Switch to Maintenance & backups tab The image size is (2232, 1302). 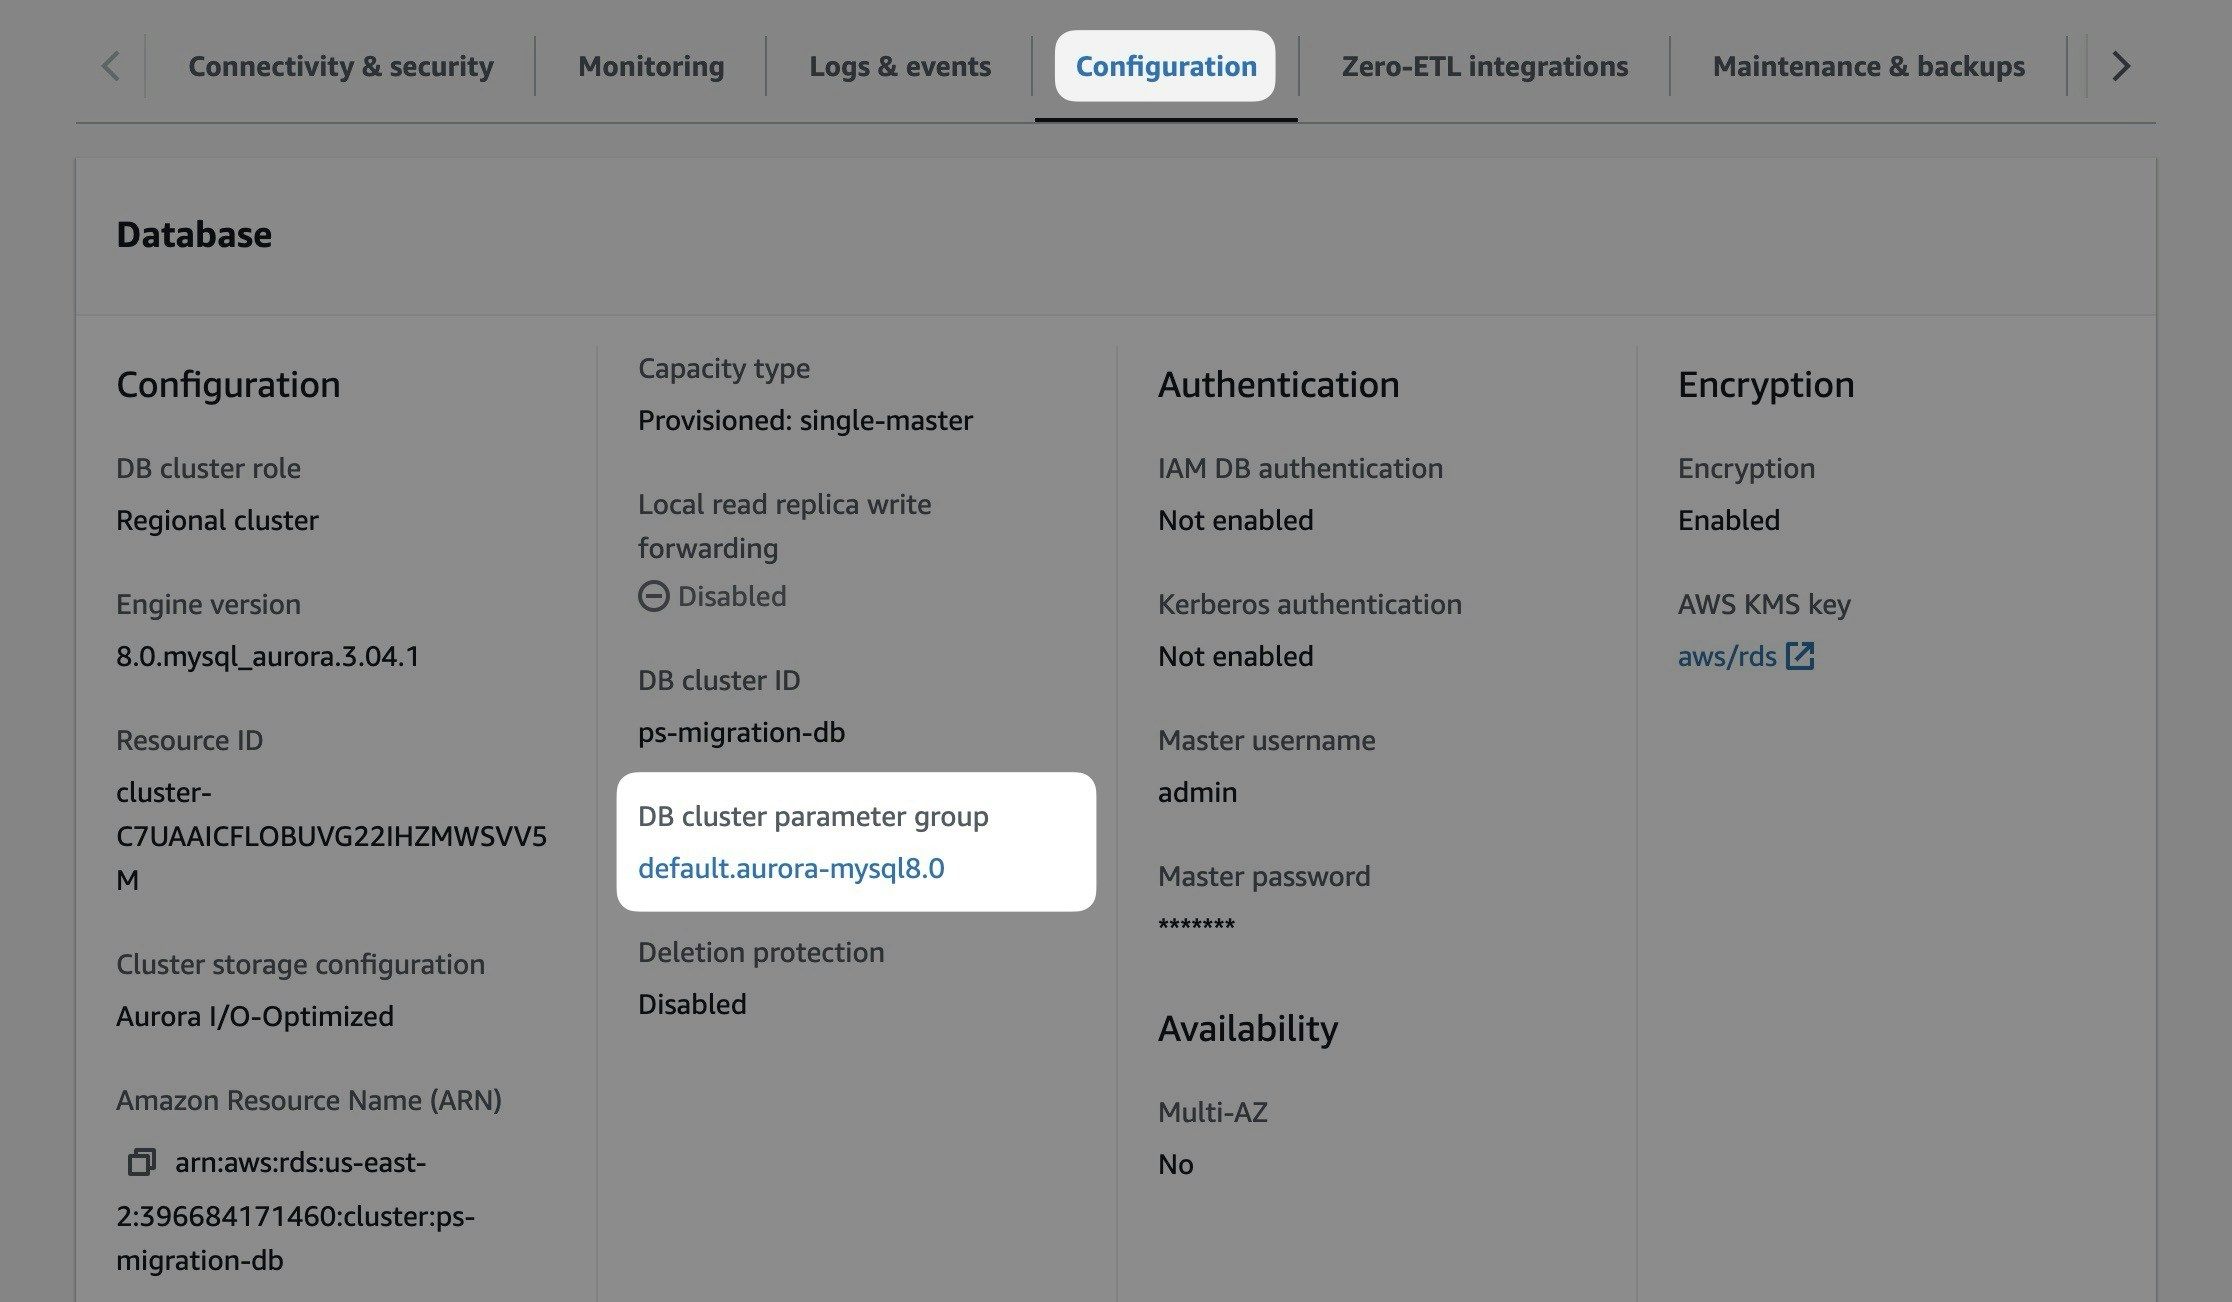(1869, 66)
